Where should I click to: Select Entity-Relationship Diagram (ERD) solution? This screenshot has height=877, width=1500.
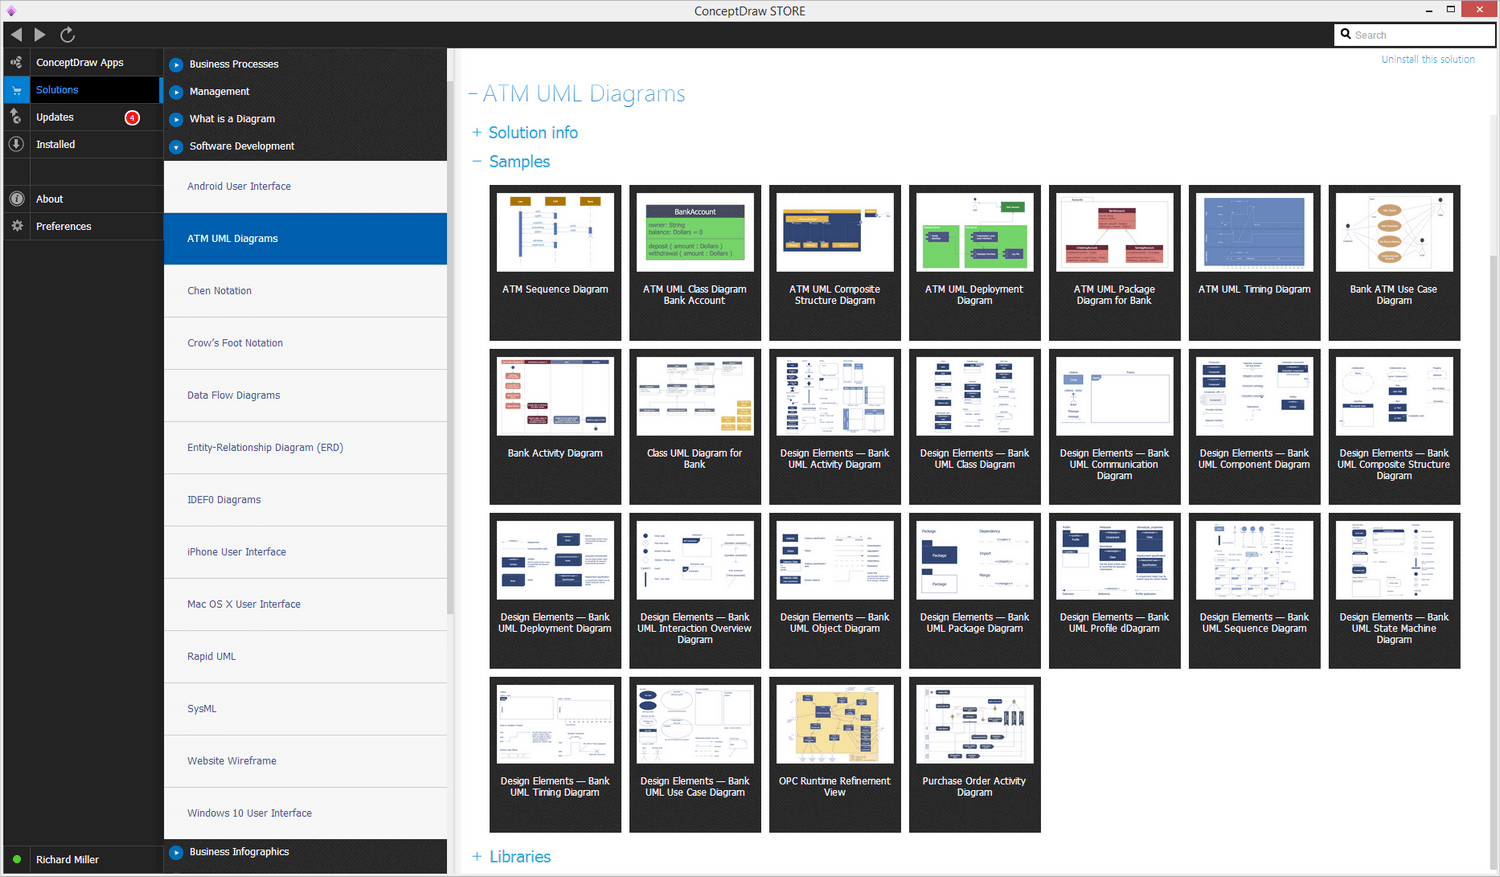click(305, 448)
